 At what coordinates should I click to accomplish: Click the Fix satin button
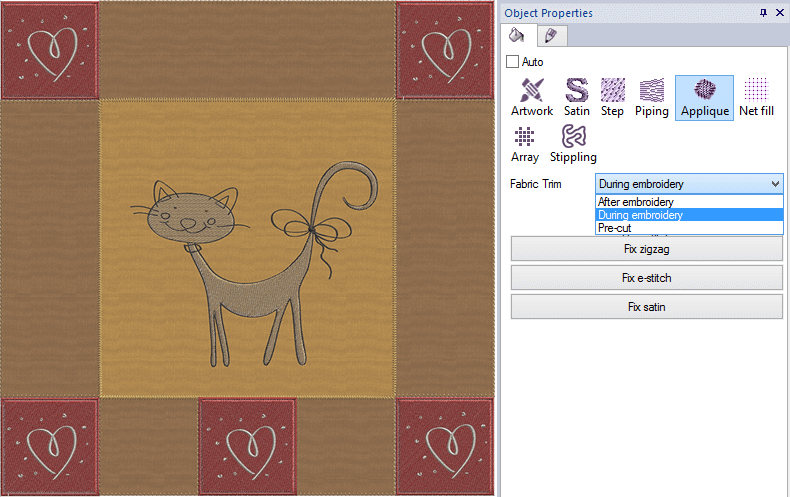pos(646,307)
